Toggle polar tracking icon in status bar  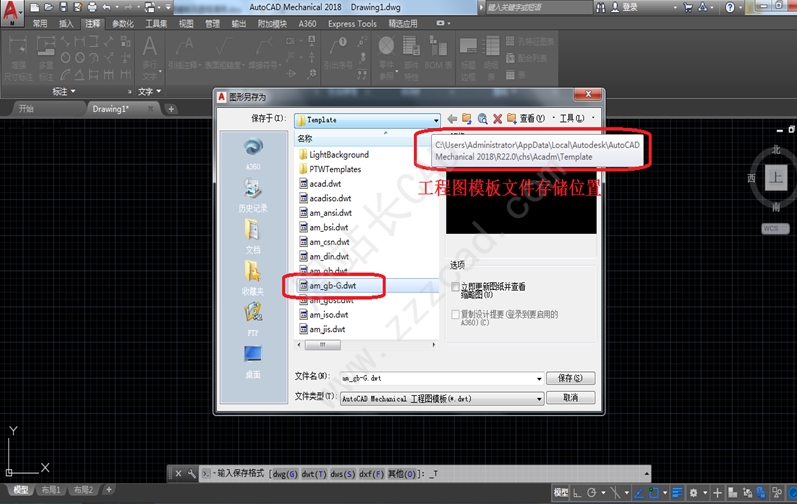coord(592,493)
